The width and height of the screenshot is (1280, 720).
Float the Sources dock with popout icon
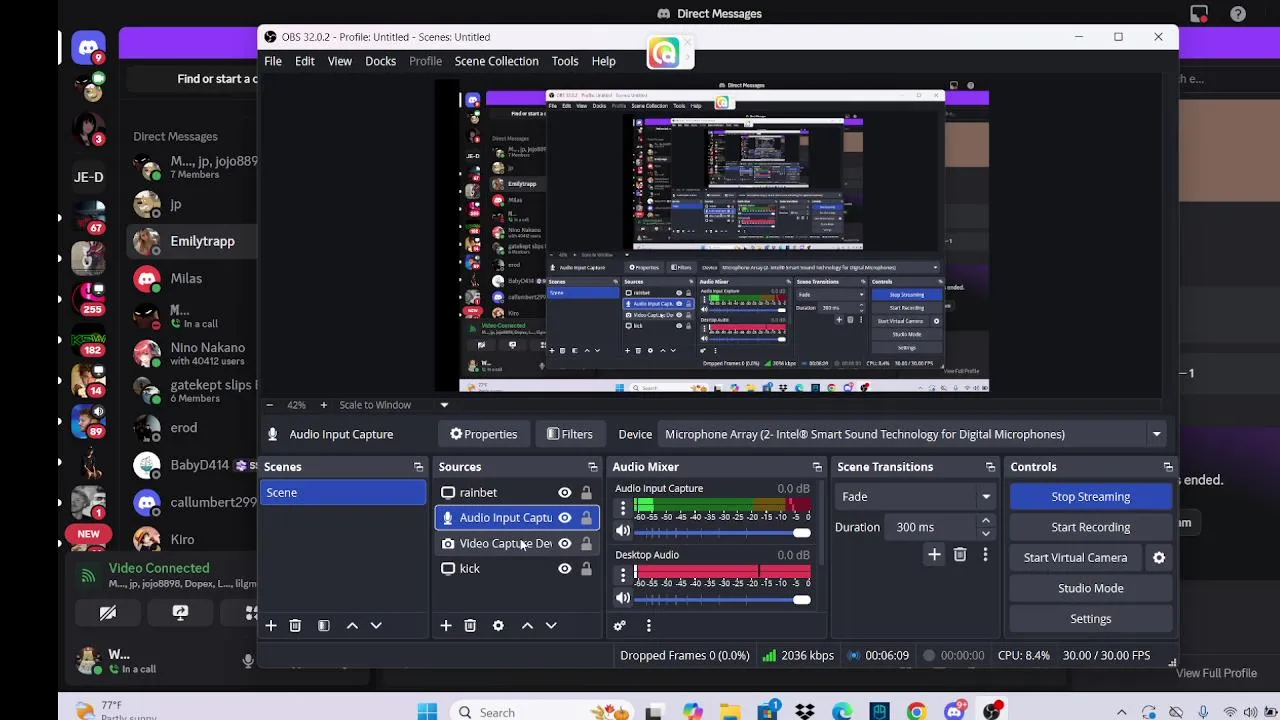coord(593,467)
